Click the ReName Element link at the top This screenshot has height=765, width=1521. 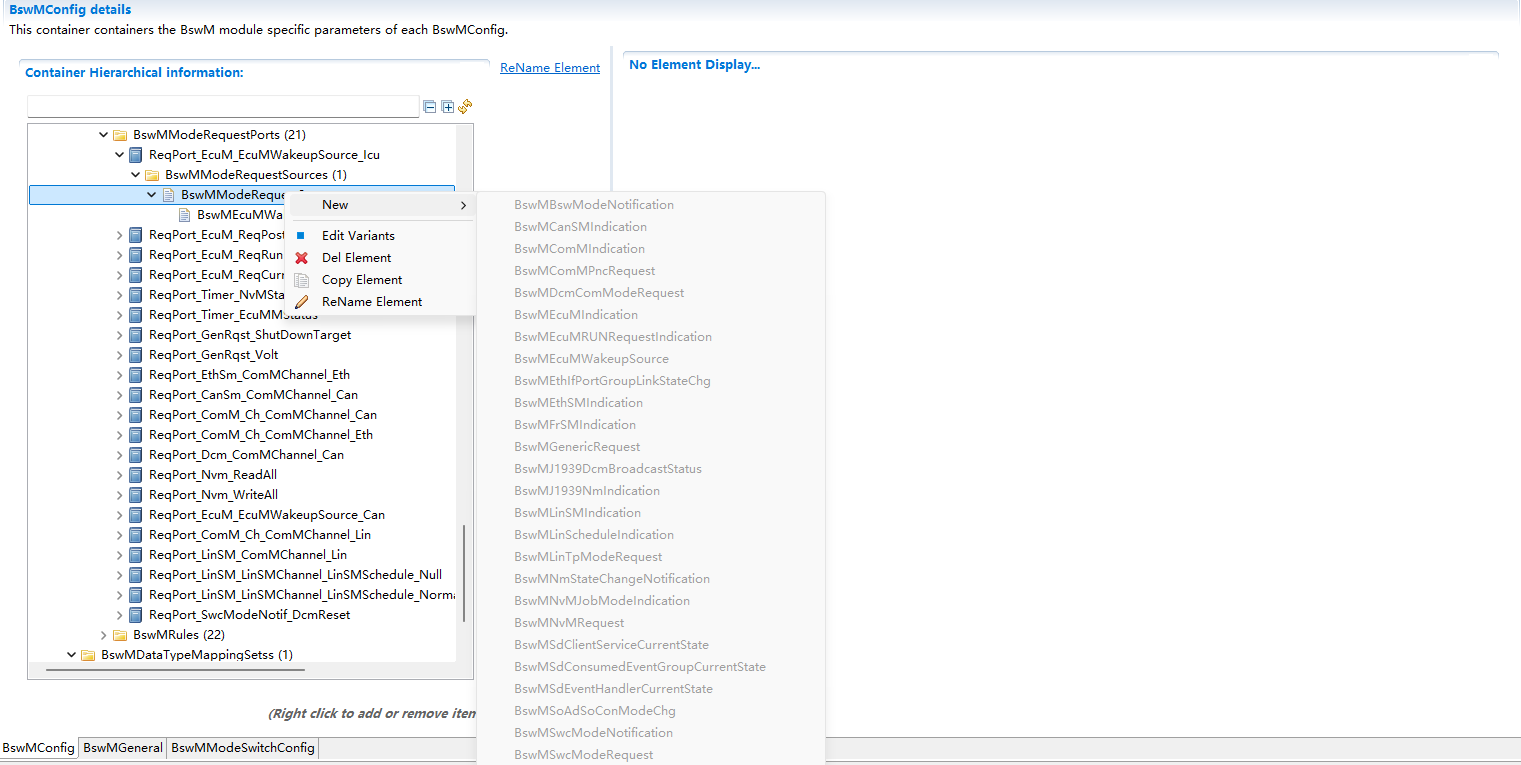tap(549, 67)
